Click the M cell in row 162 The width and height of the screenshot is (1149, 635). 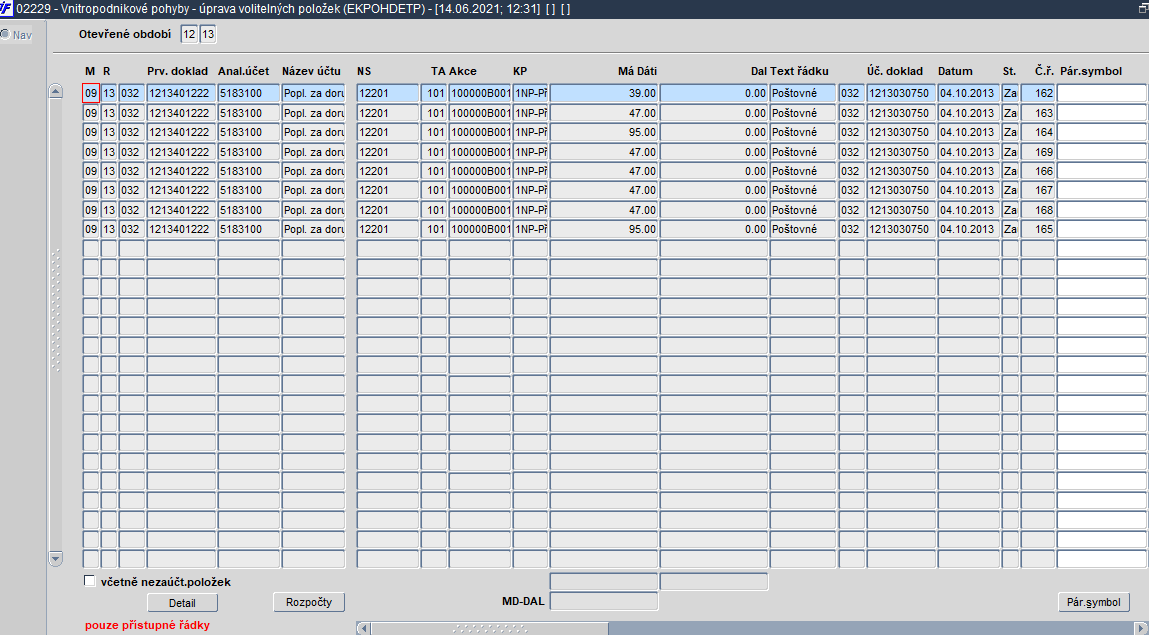91,93
